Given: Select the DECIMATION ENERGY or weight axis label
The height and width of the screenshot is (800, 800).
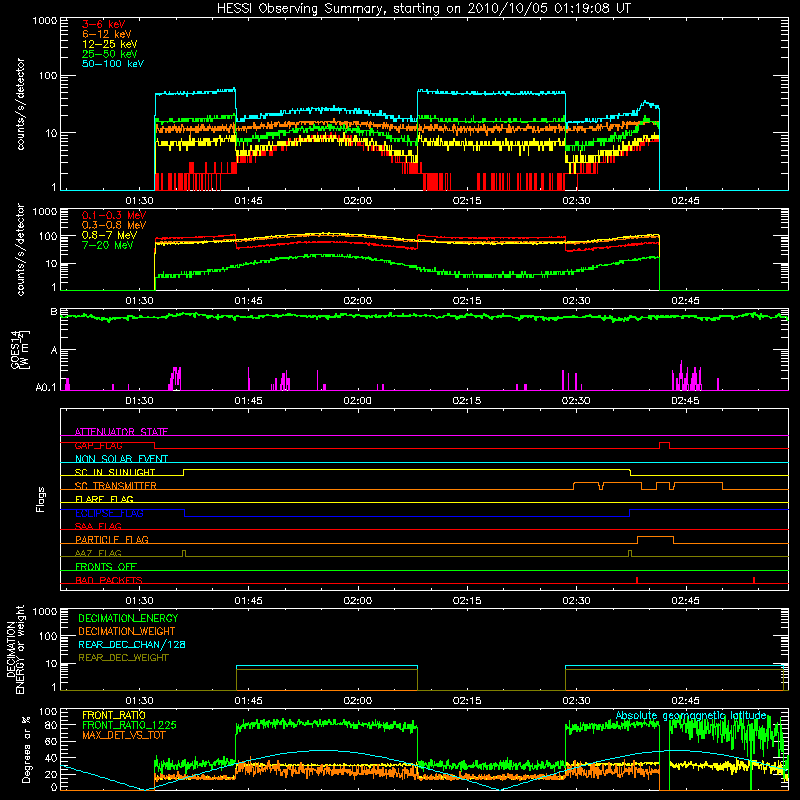Looking at the screenshot, I should (x=15, y=650).
